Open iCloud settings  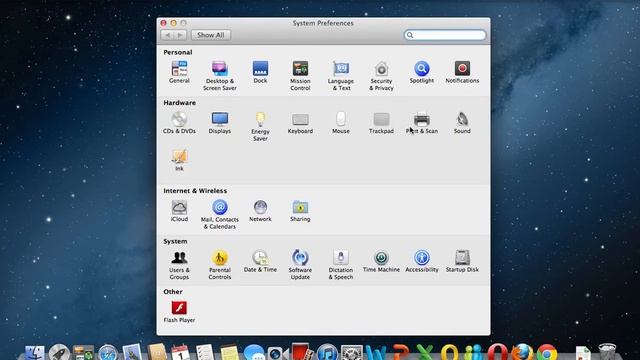(179, 211)
